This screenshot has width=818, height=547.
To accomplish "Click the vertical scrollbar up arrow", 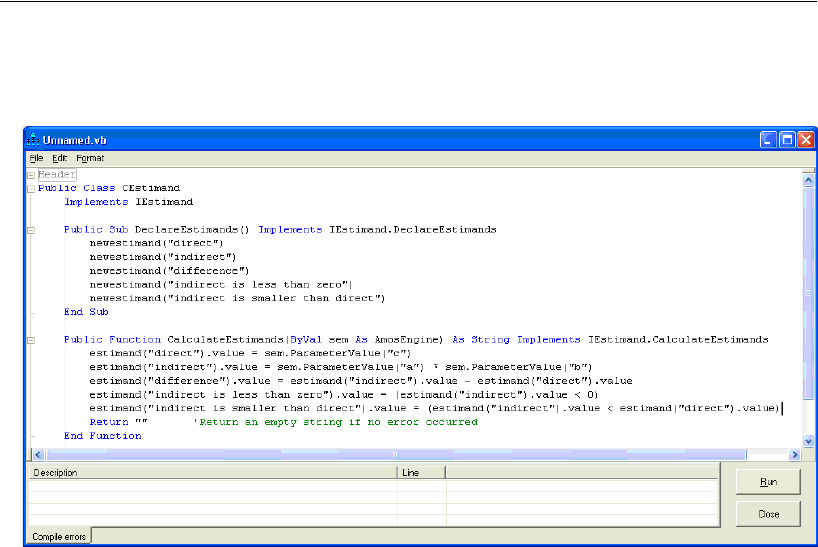I will coord(808,180).
